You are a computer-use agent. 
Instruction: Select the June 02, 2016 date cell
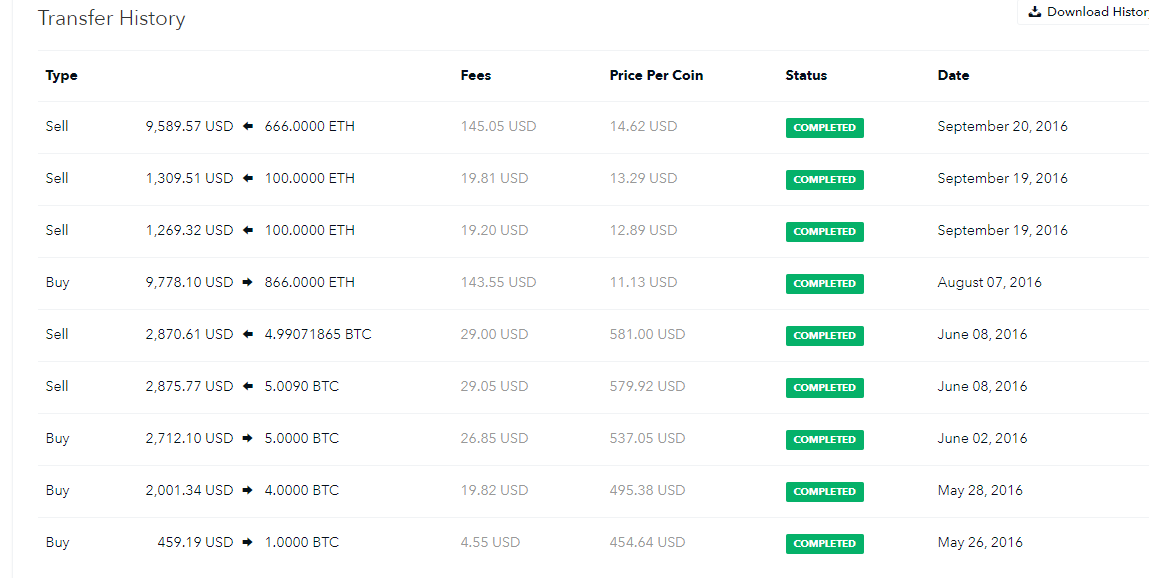982,439
